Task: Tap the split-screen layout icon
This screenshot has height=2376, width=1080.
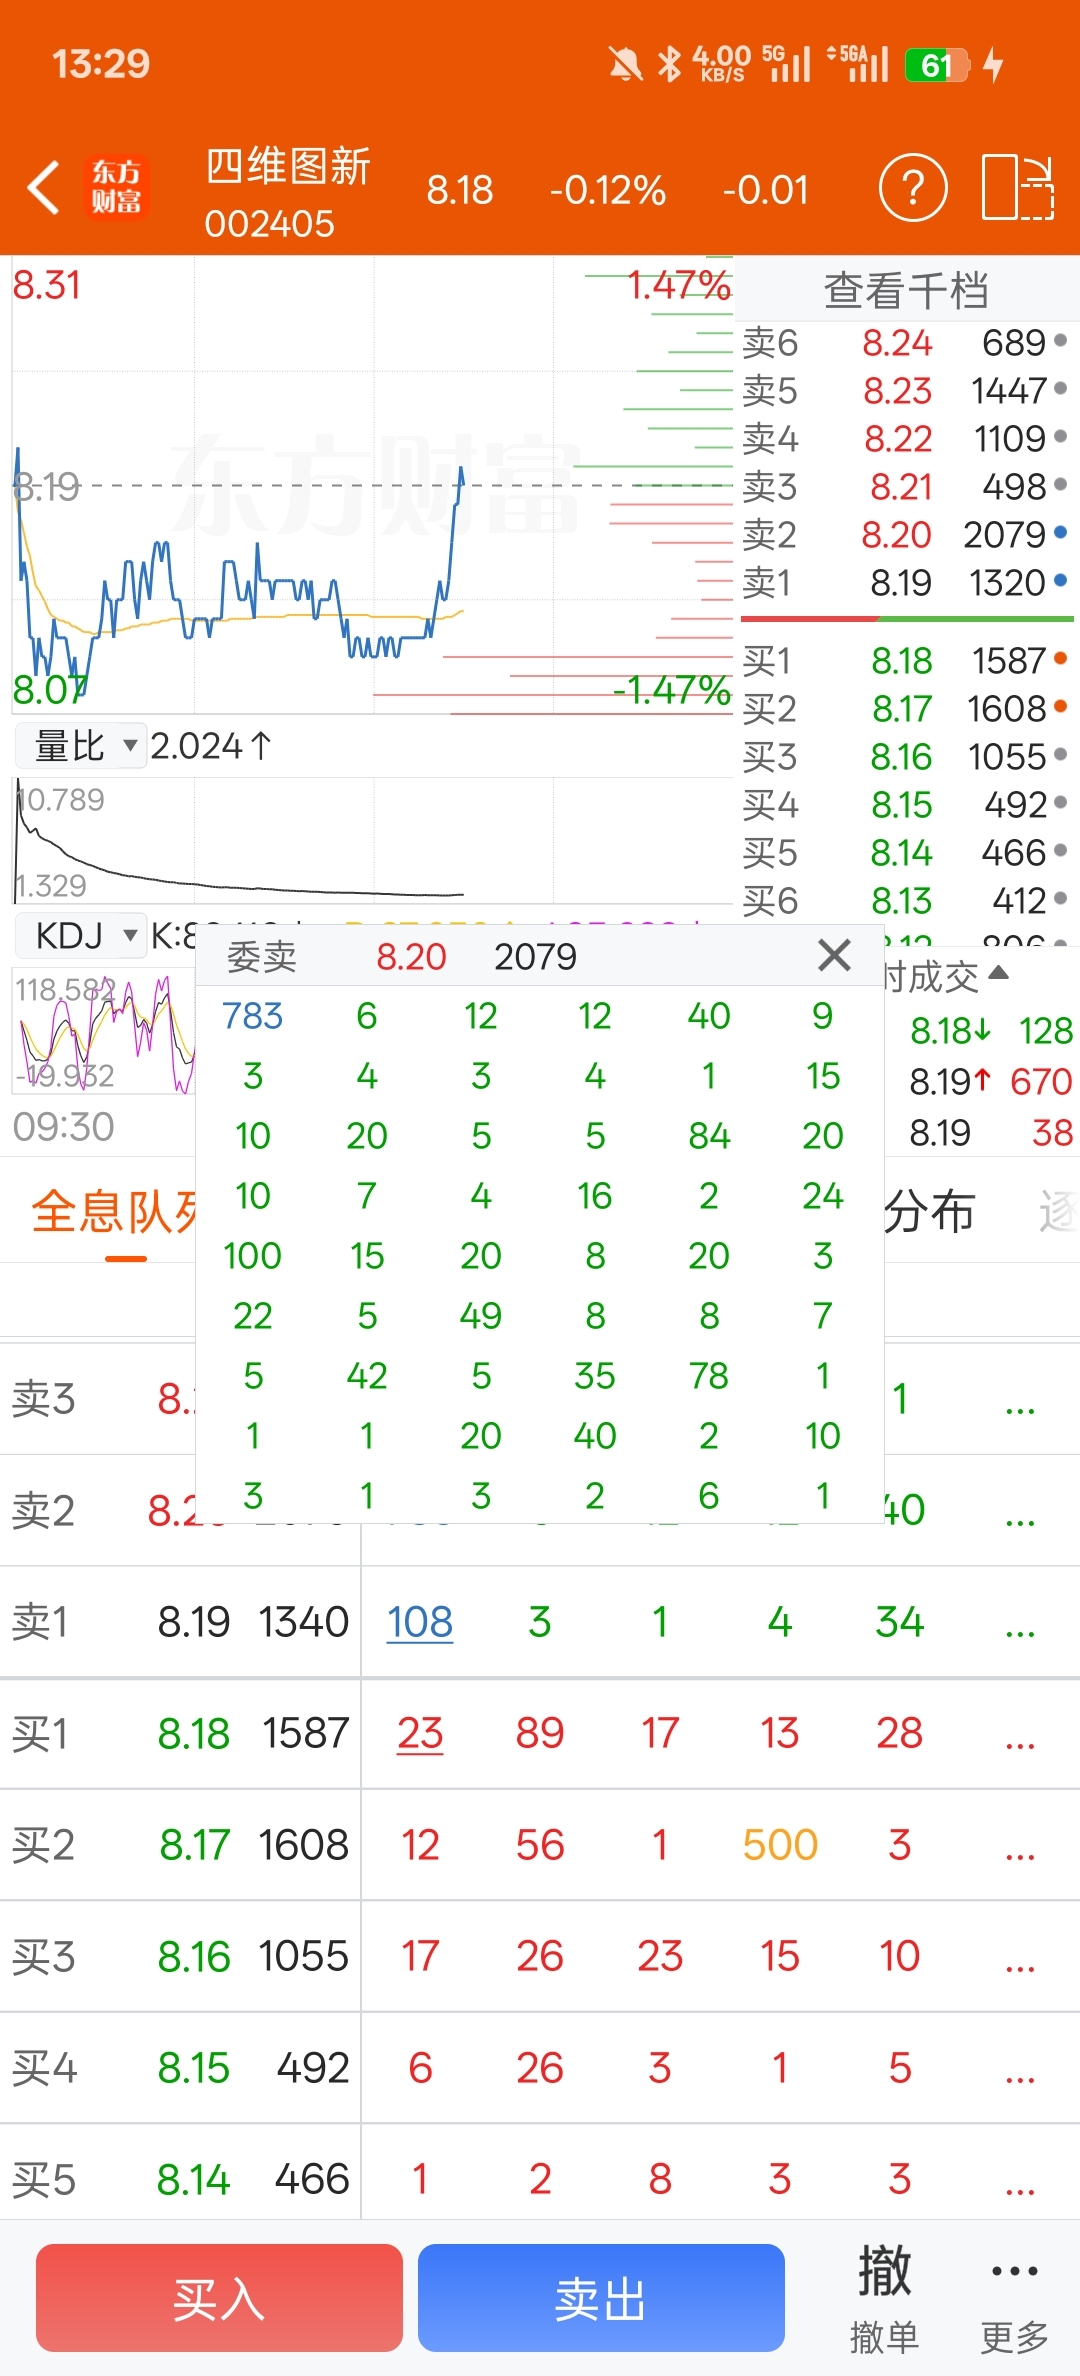Action: coord(1018,187)
